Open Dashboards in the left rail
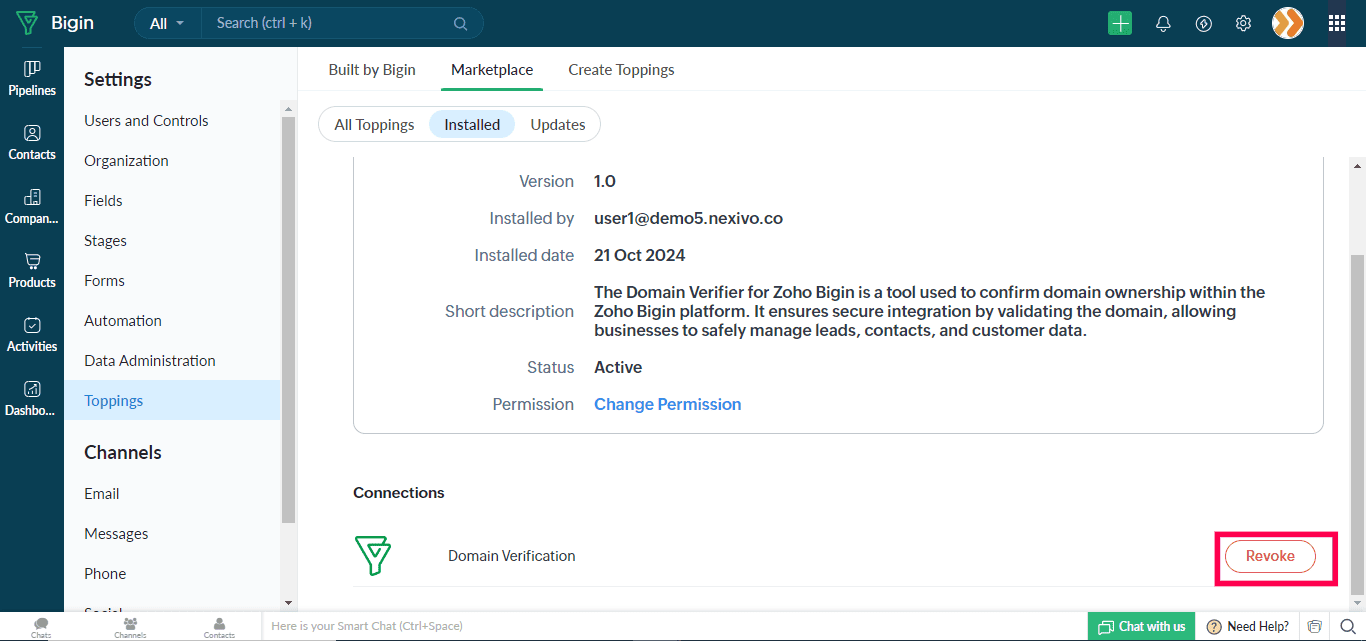 pyautogui.click(x=32, y=399)
